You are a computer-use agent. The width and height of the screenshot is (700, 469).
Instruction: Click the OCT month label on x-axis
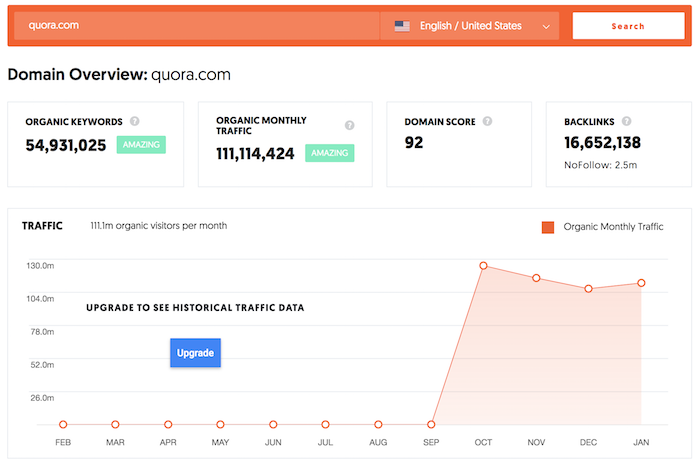pos(483,442)
